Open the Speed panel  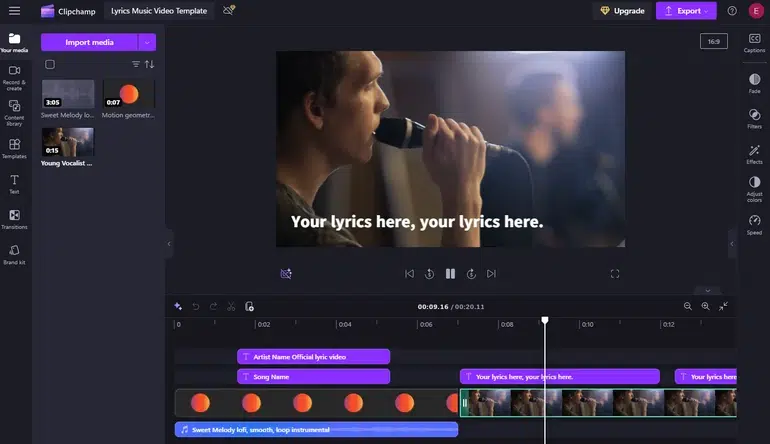[x=754, y=225]
